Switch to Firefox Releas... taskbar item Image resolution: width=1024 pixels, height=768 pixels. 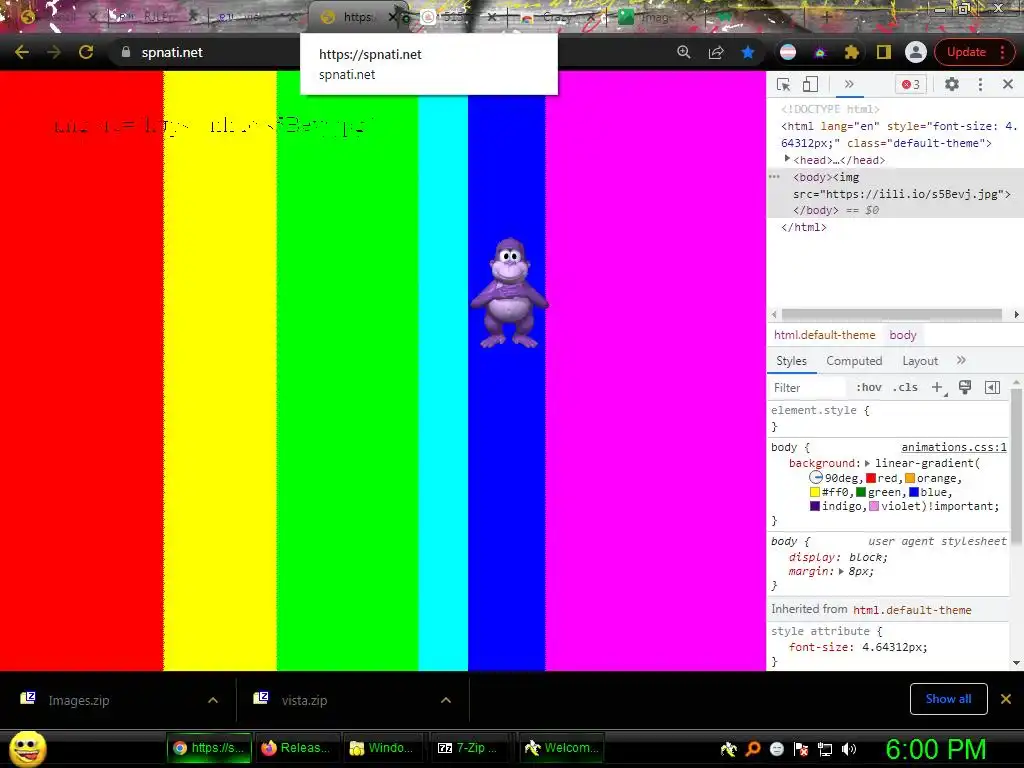coord(296,748)
